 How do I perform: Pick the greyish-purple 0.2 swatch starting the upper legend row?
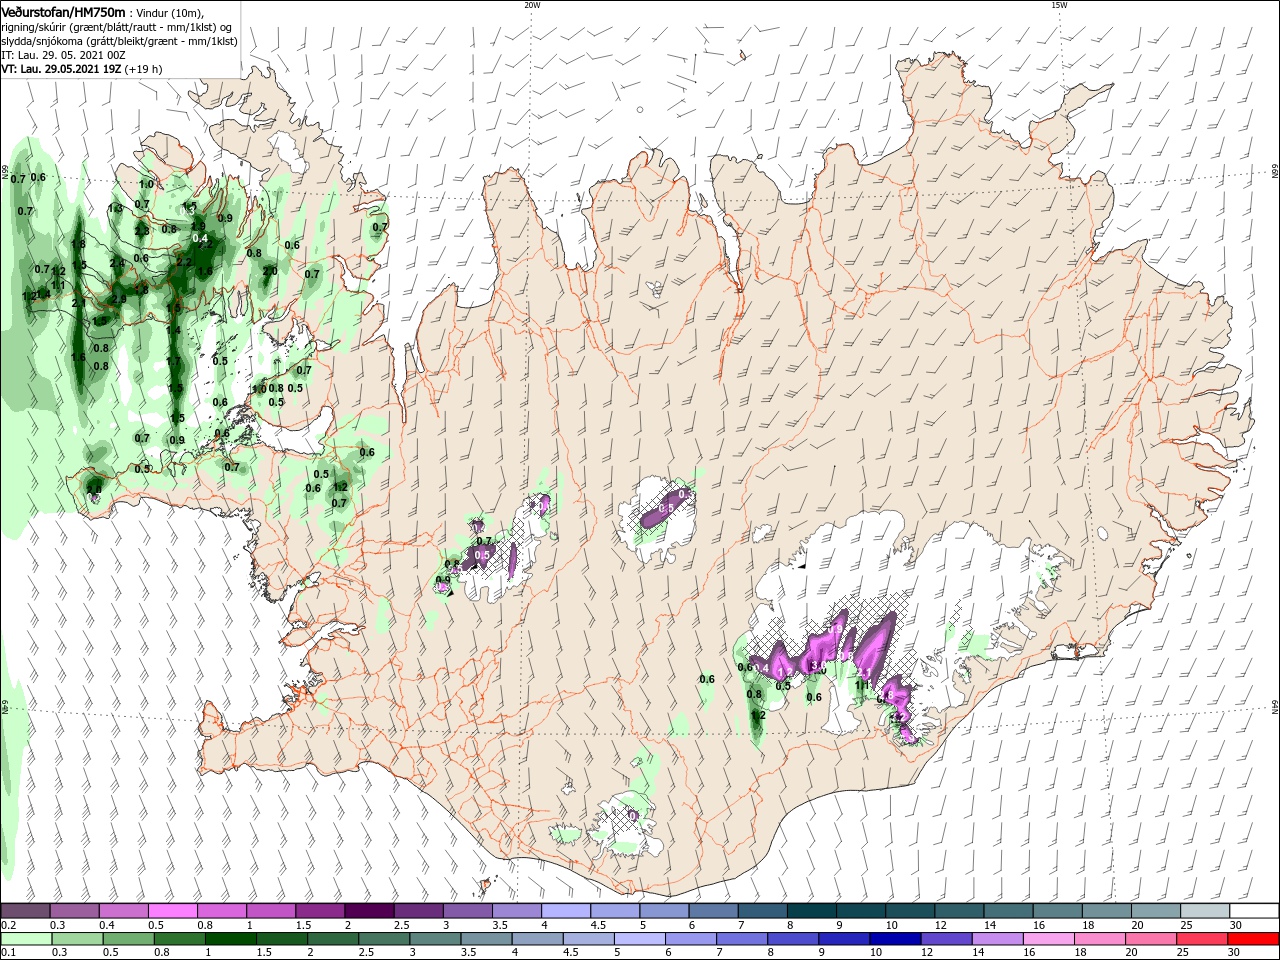26,911
